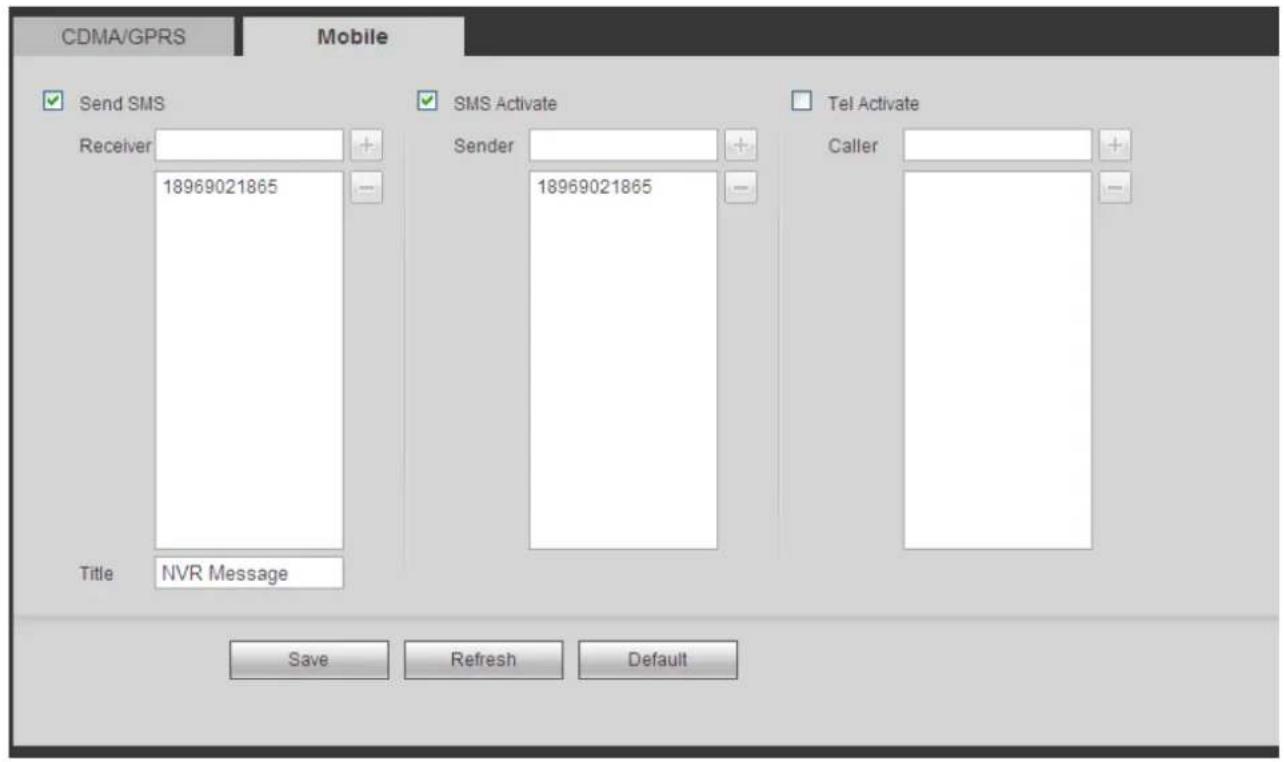Focus the Sender input field

[623, 145]
